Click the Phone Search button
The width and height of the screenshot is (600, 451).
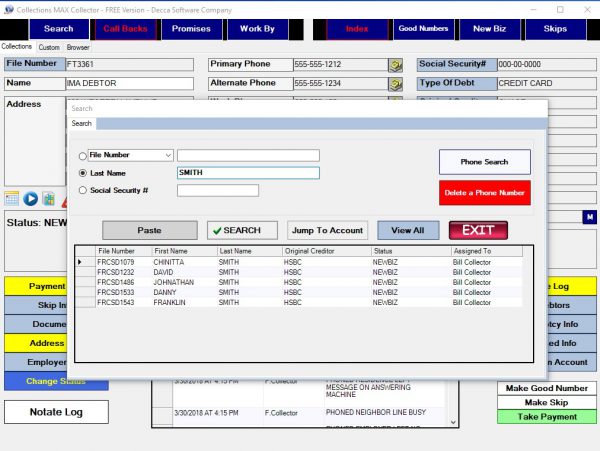[484, 162]
